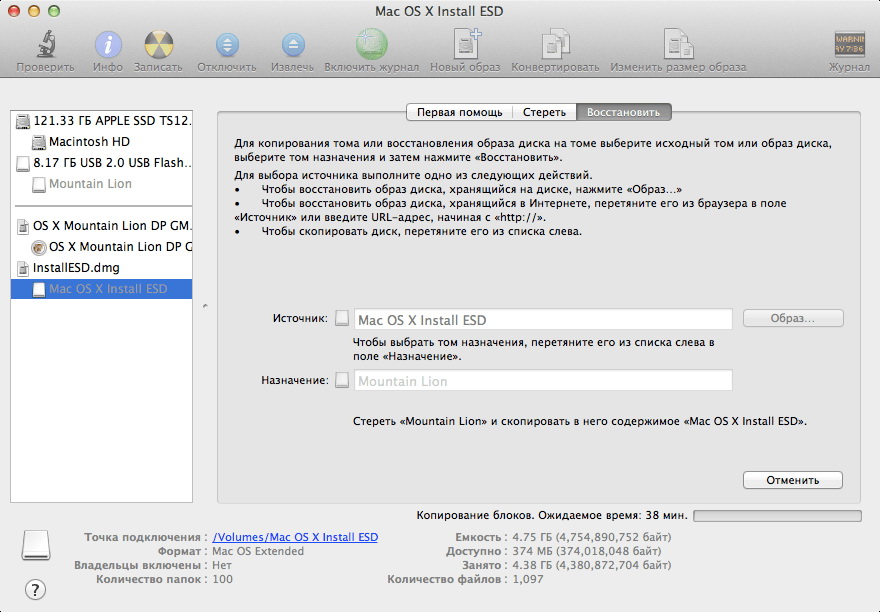Select the Mountain Lion volume in sidebar
880x612 pixels.
click(102, 184)
